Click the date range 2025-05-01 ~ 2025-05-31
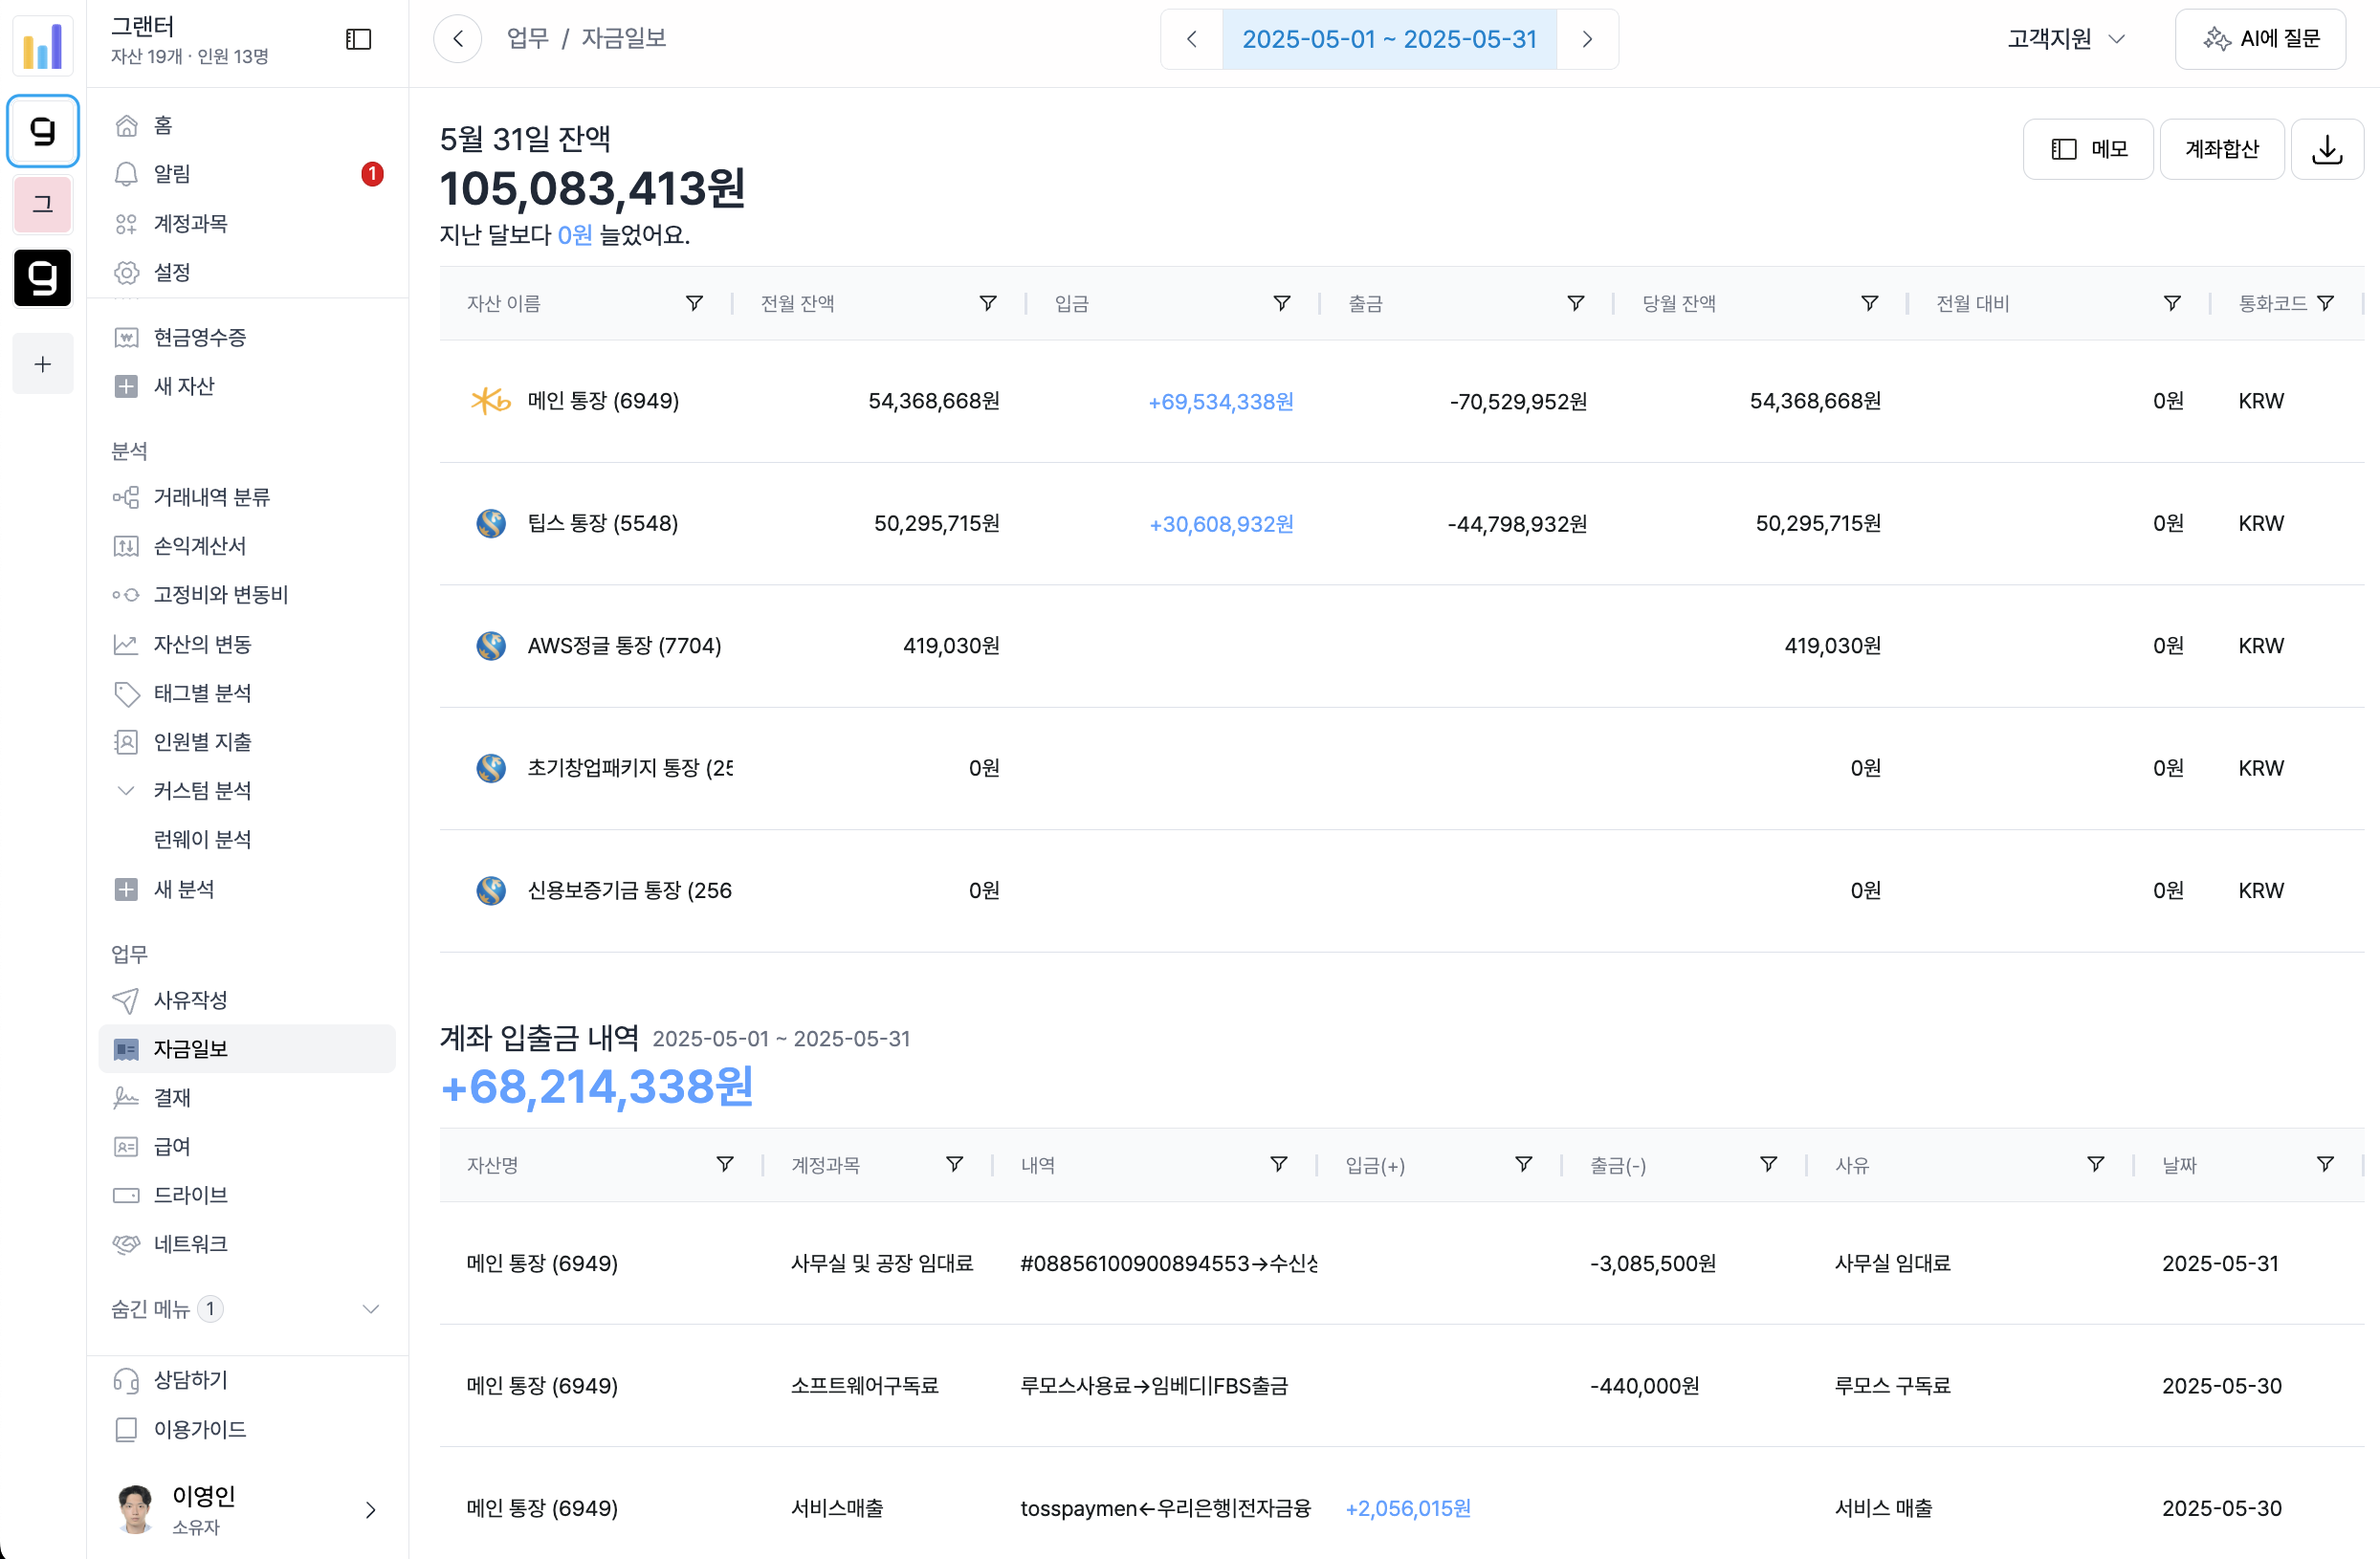2380x1559 pixels. click(1388, 39)
